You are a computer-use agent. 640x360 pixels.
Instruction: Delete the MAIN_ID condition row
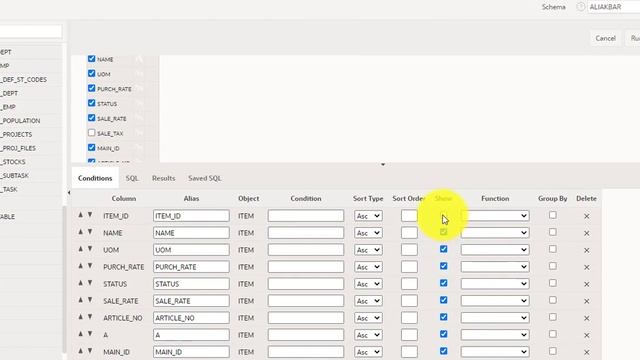point(587,352)
